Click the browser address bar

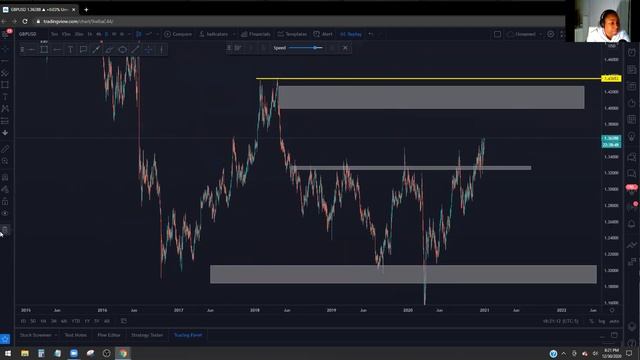[300, 21]
